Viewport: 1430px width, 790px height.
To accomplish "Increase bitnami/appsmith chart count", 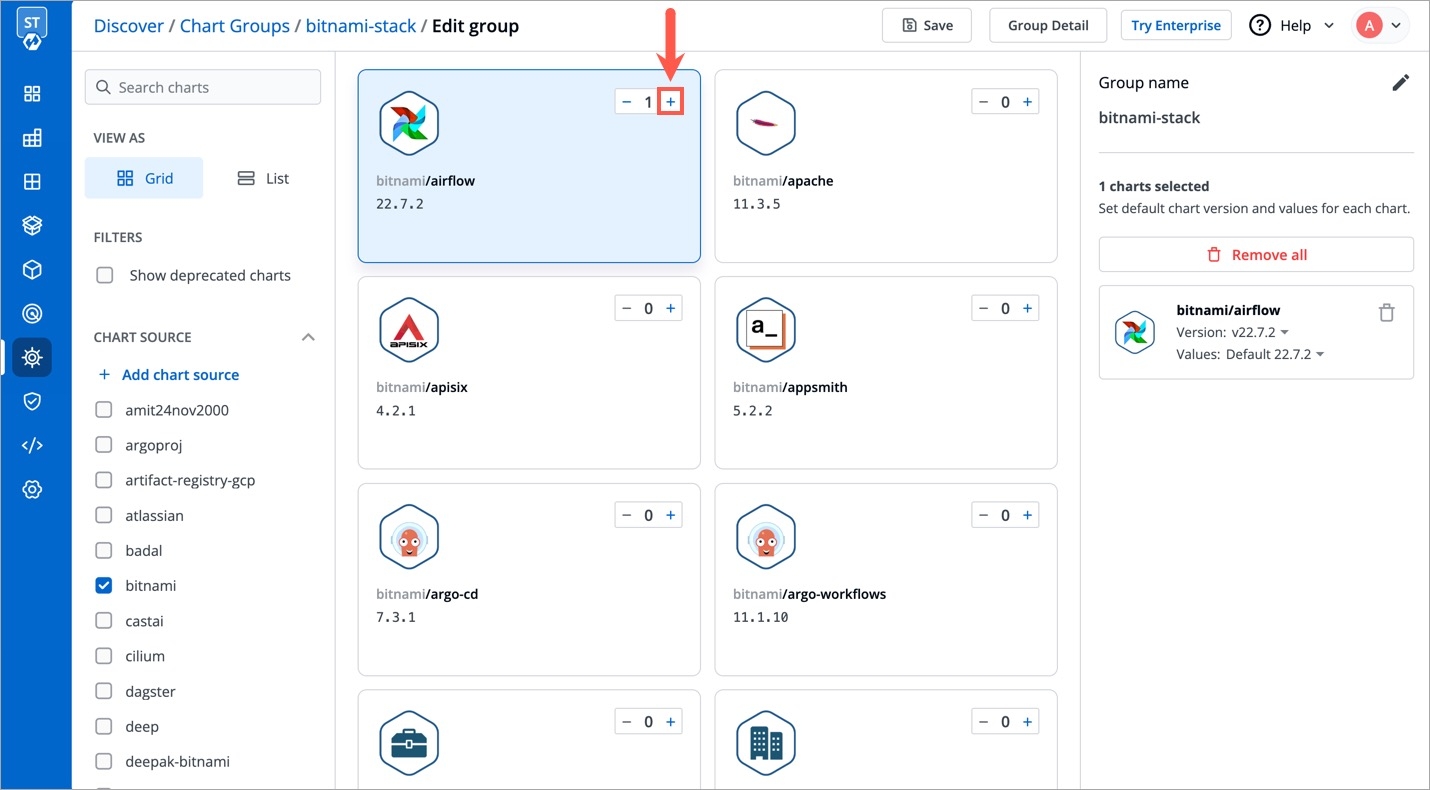I will [x=1028, y=309].
